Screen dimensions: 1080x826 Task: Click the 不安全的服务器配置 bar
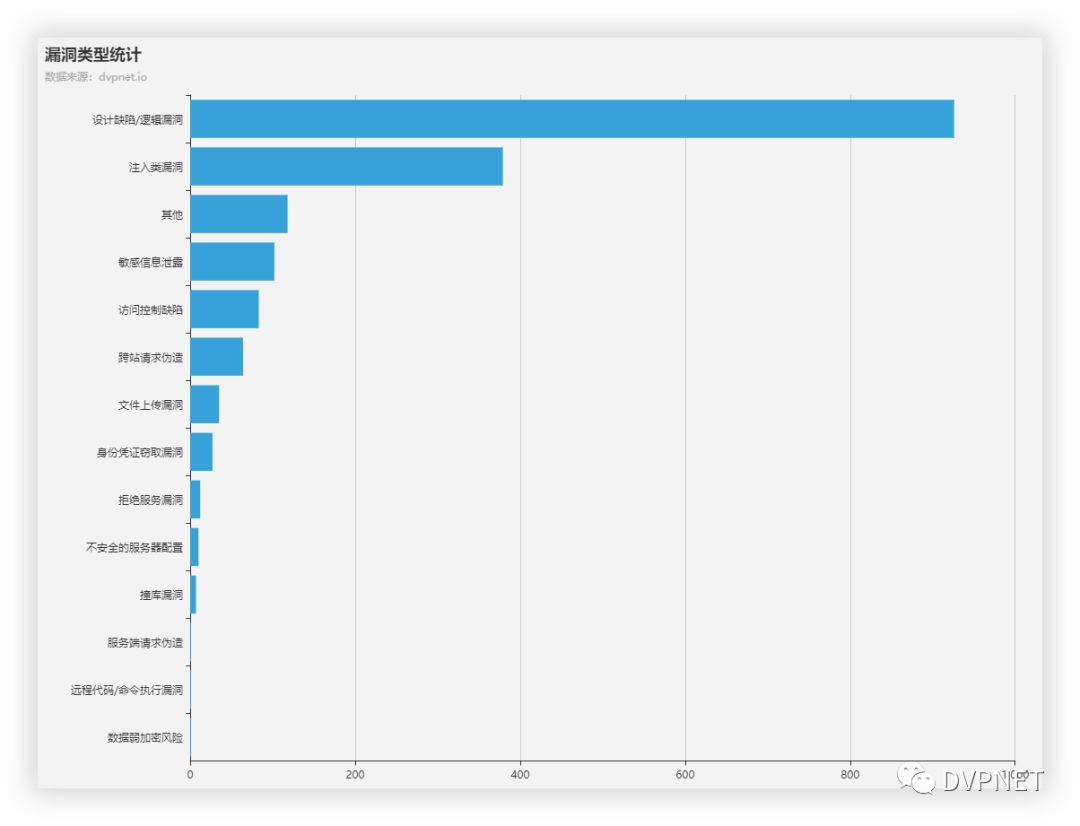point(194,546)
